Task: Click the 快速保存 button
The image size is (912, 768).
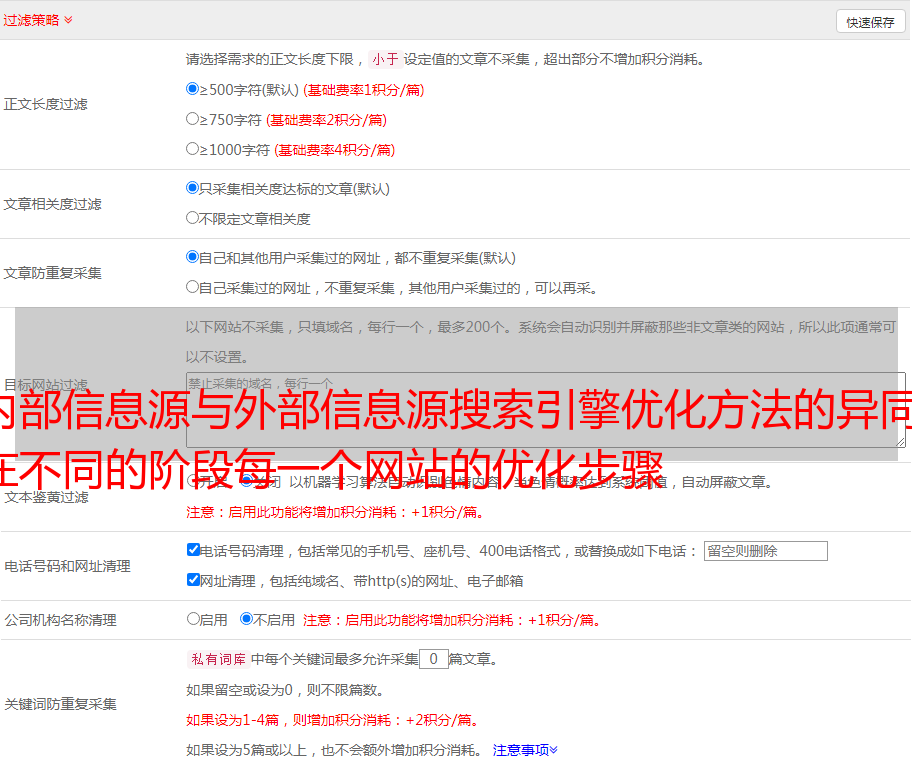Action: (871, 22)
